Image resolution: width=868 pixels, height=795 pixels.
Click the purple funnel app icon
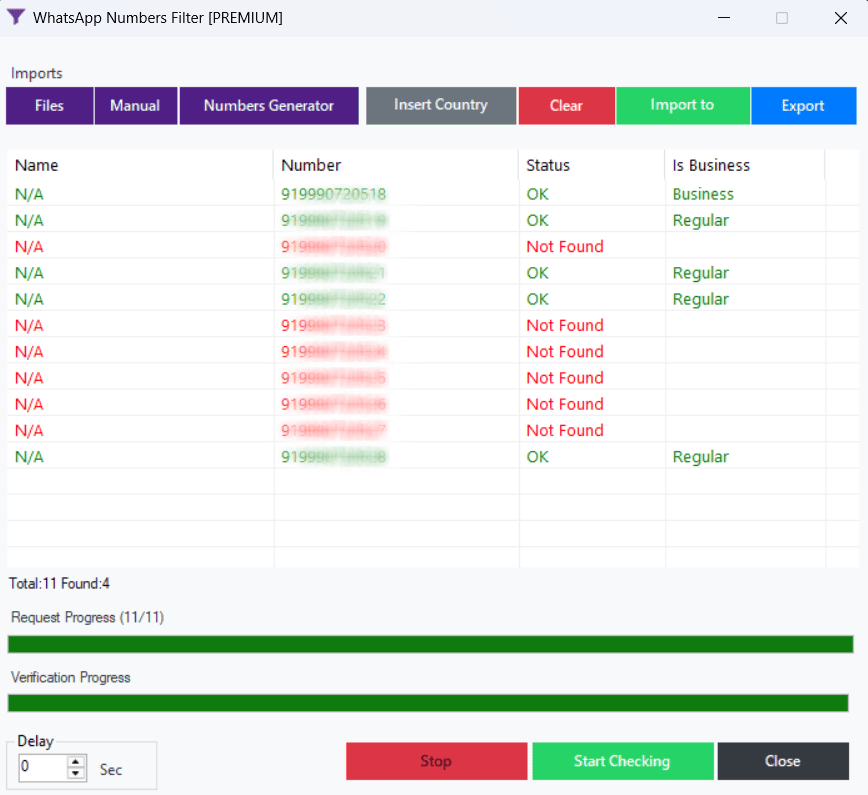point(16,17)
